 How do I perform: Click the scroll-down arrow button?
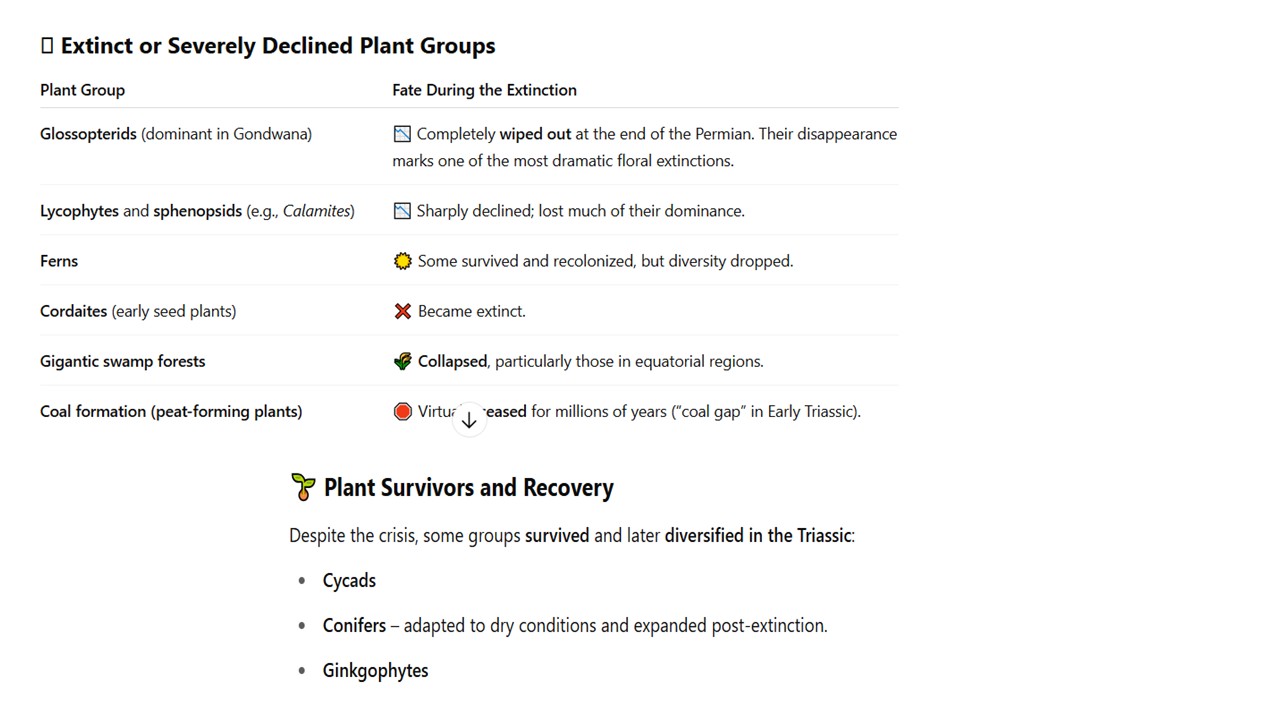[469, 420]
